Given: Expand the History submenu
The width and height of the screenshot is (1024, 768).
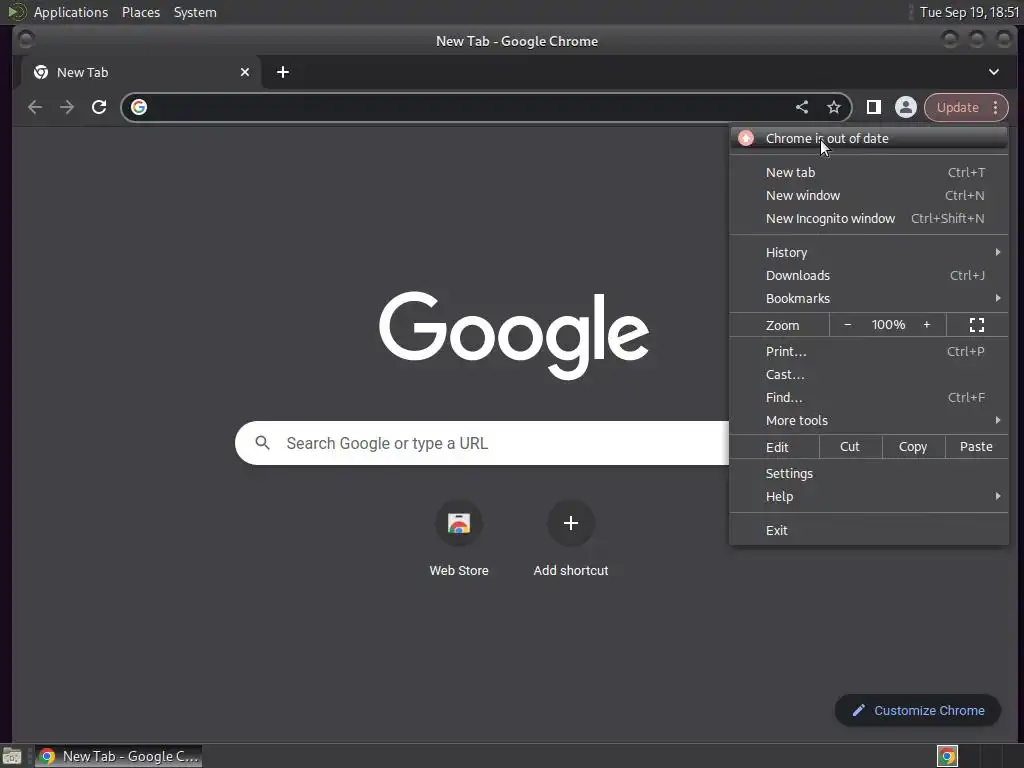Looking at the screenshot, I should click(x=869, y=252).
